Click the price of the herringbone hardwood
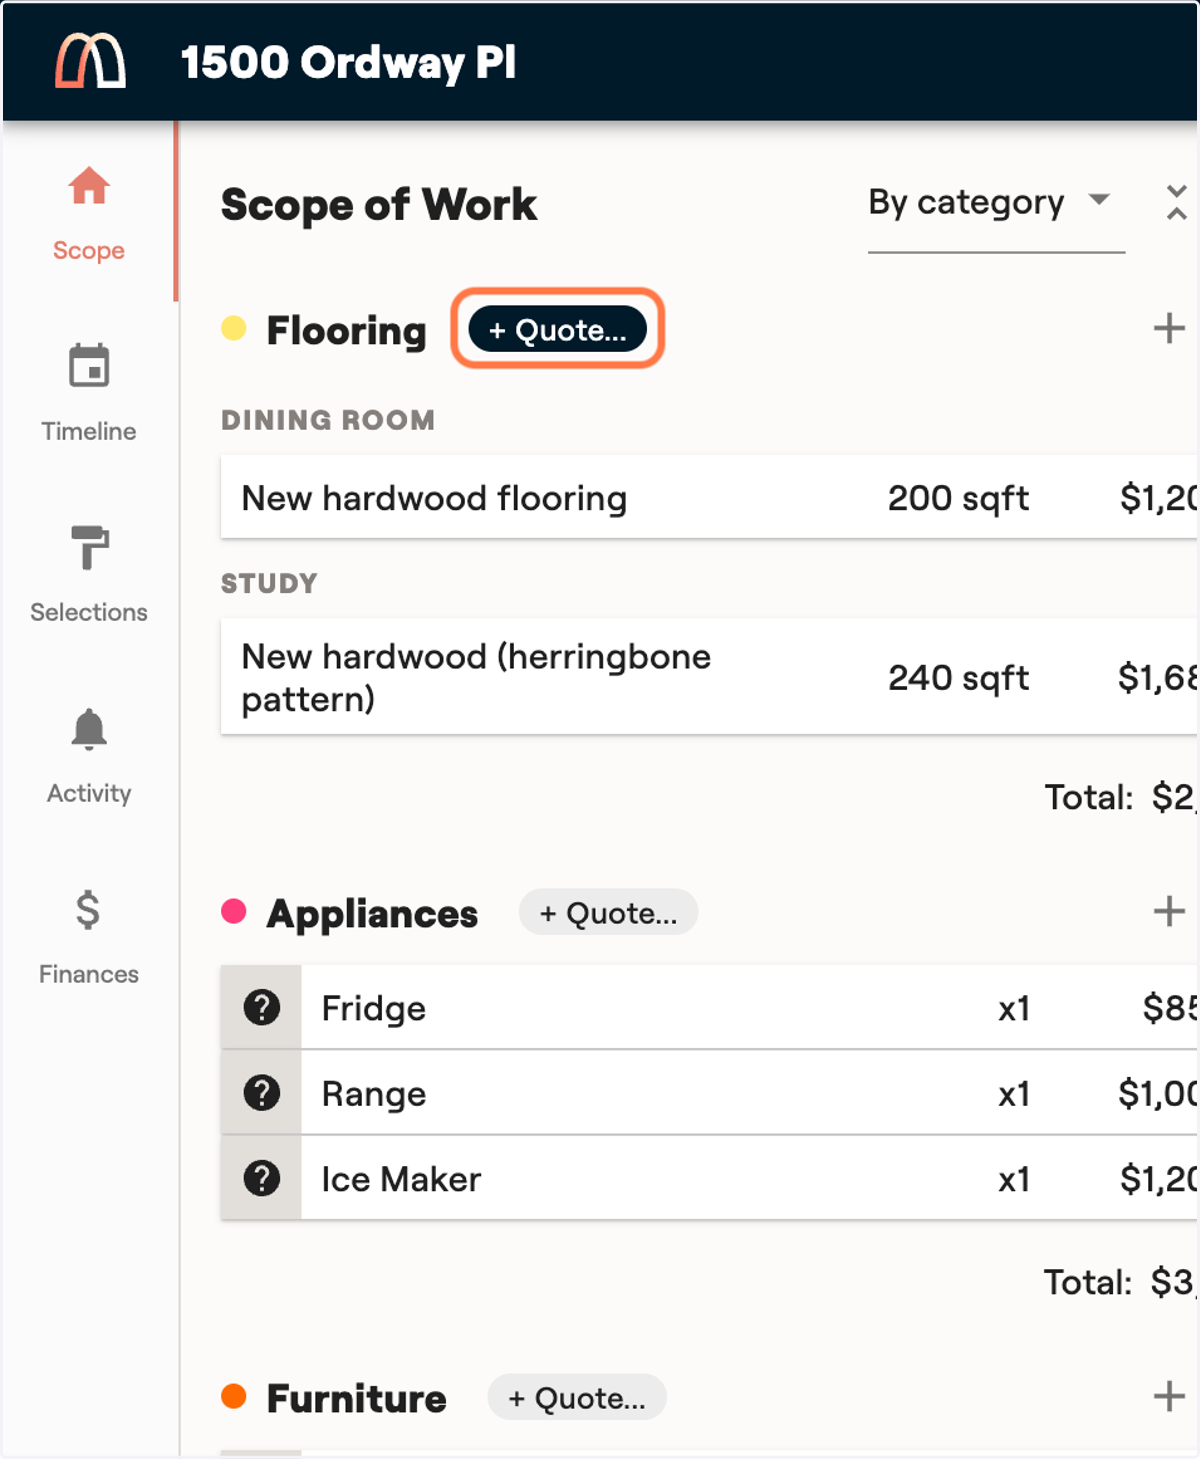The image size is (1200, 1459). pos(1158,678)
